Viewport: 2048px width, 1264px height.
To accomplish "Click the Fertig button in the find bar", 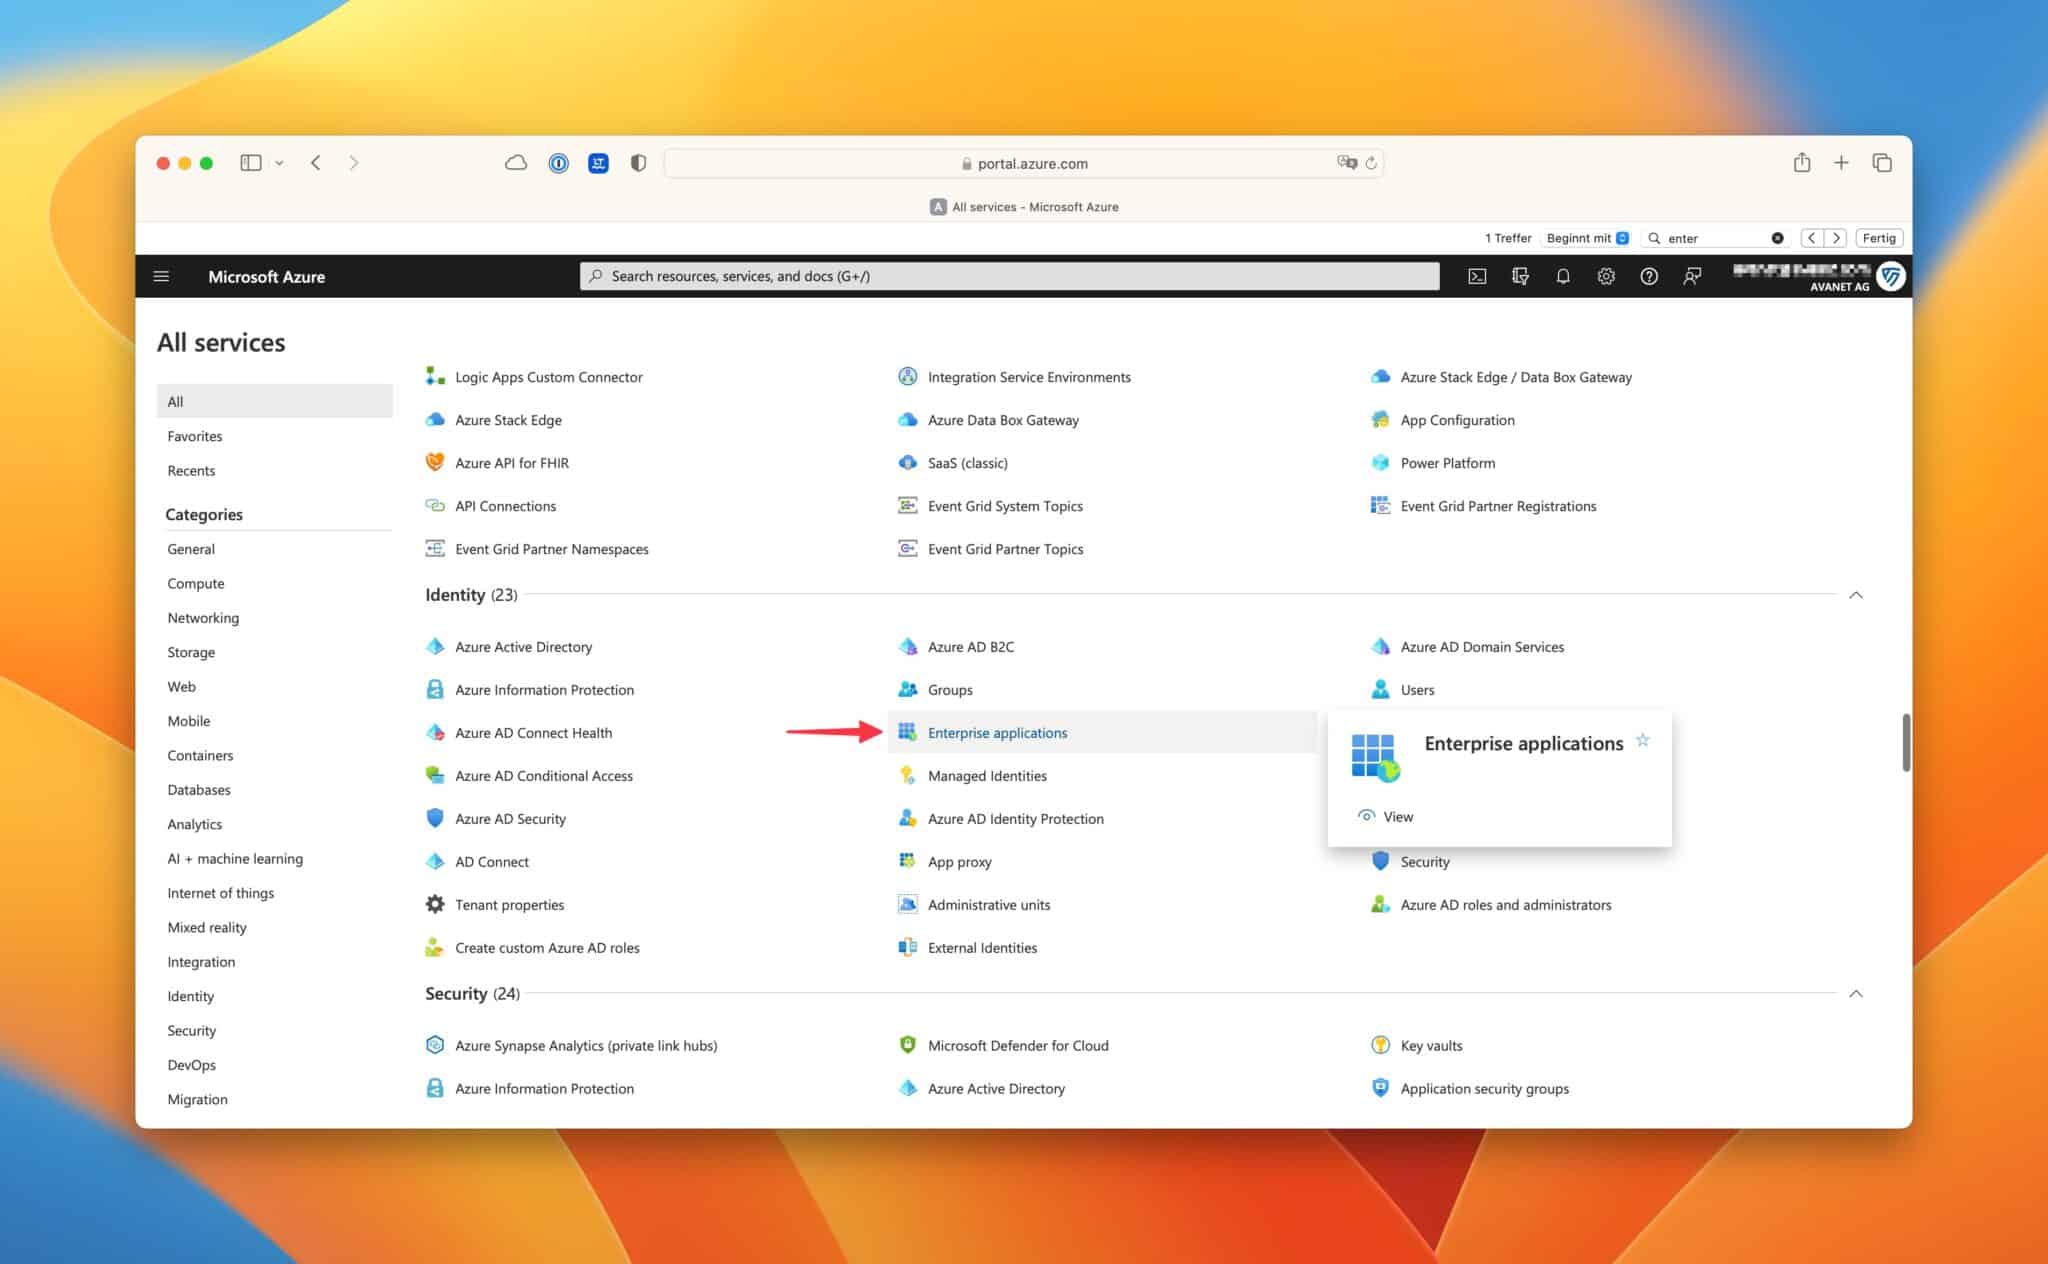I will [1878, 238].
